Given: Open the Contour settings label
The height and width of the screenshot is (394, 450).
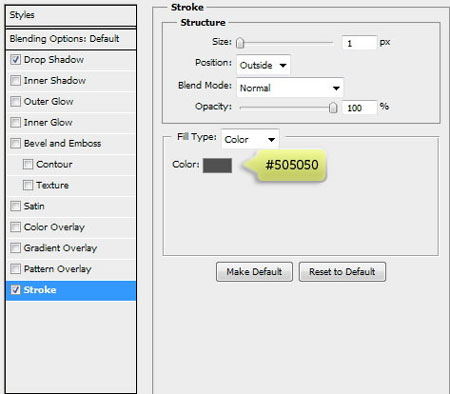Looking at the screenshot, I should pyautogui.click(x=54, y=164).
